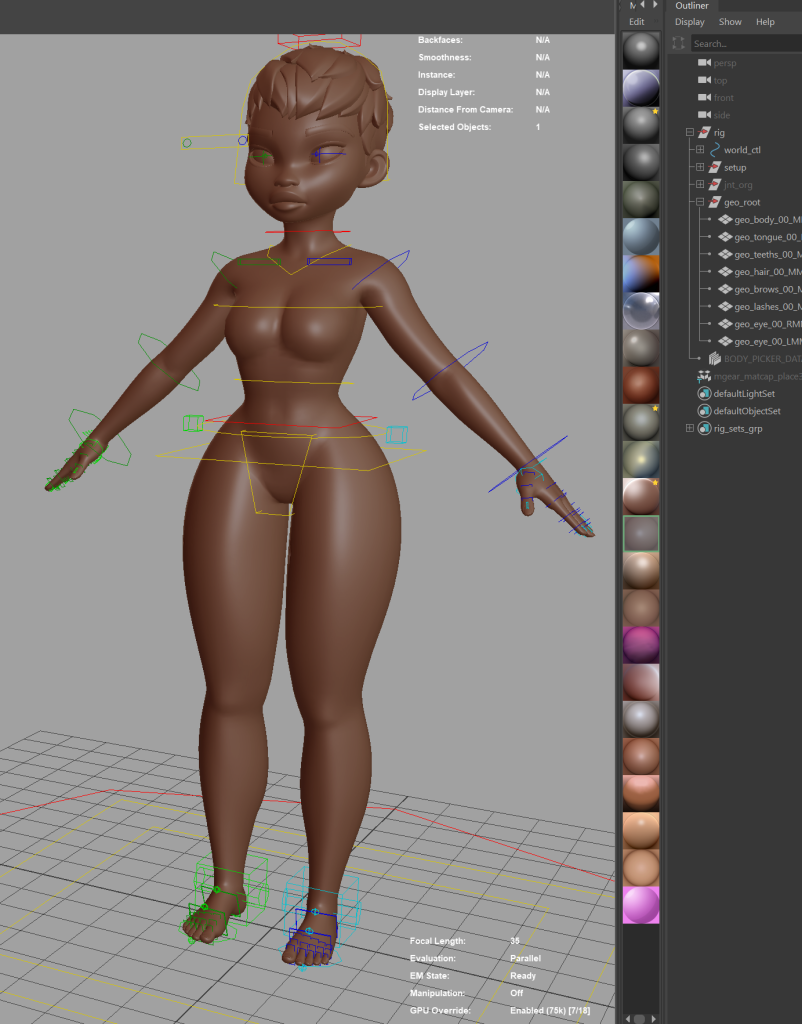Collapse the rig group
Image resolution: width=802 pixels, height=1024 pixels.
point(689,133)
